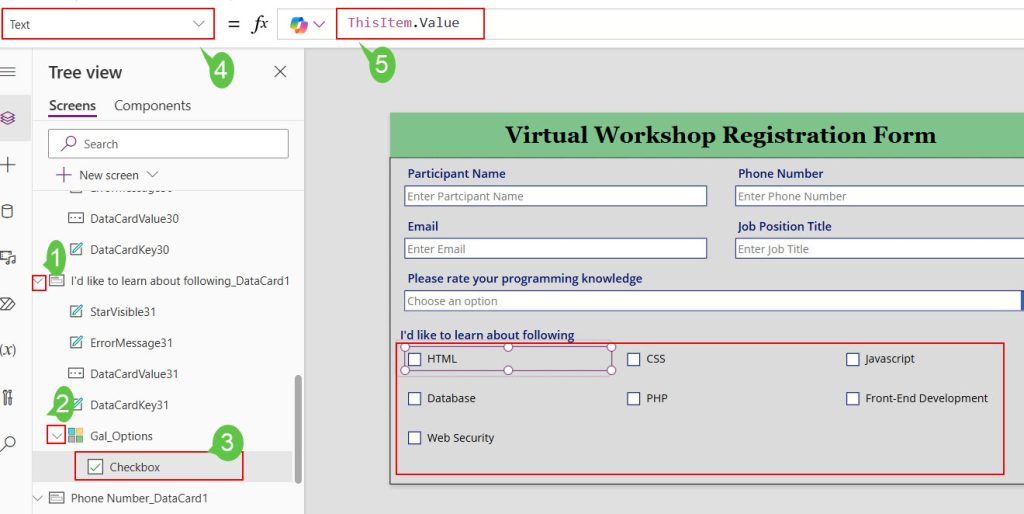Viewport: 1024px width, 514px height.
Task: Close the Tree view panel
Action: 280,72
